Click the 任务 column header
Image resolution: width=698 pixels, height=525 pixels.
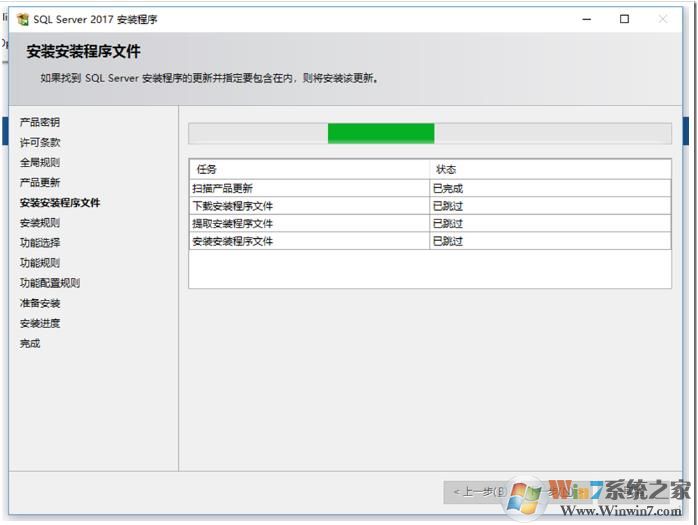(x=309, y=169)
